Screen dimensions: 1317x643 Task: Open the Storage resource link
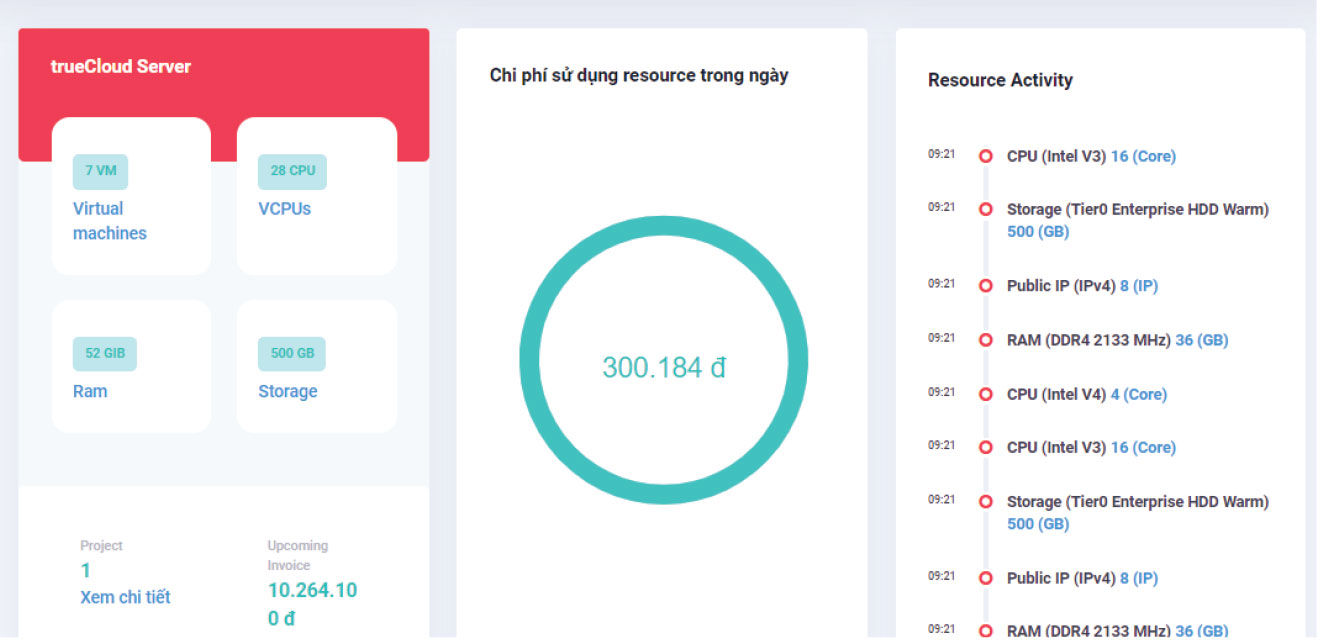click(288, 391)
